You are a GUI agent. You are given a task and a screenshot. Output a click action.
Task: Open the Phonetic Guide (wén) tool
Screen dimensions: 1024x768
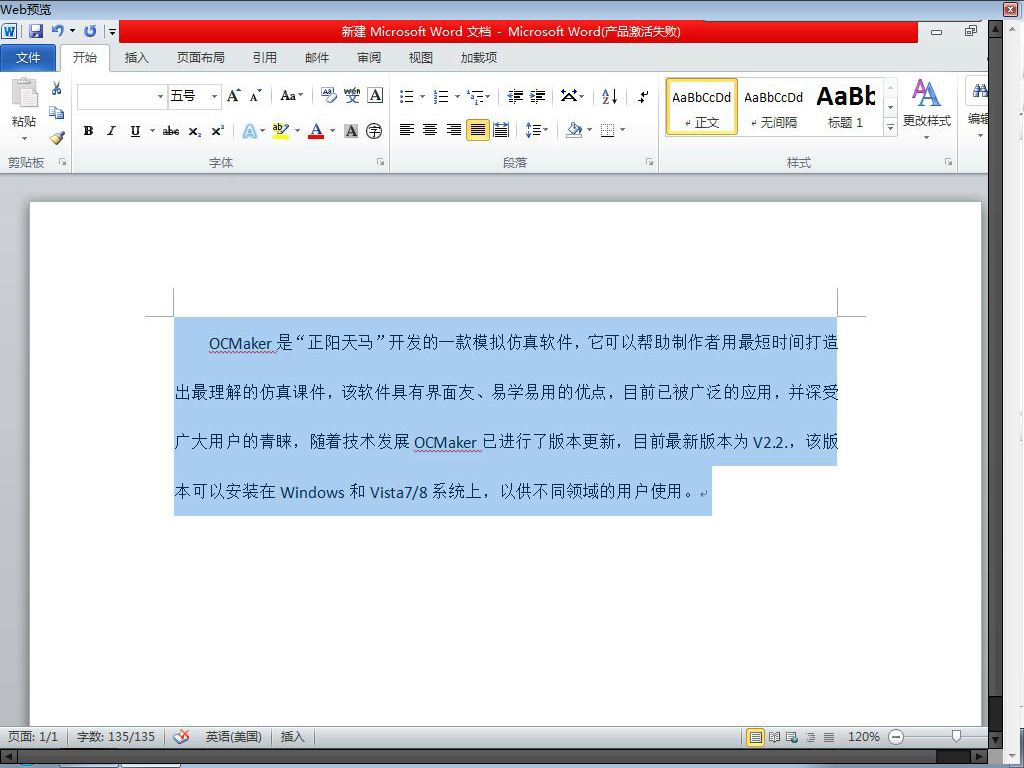tap(352, 96)
